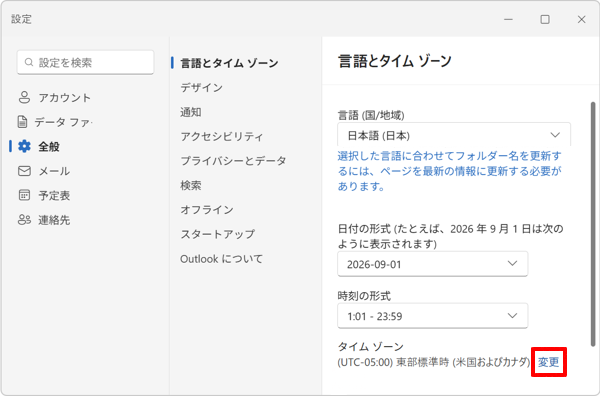Screen dimensions: 600x396
Task: Click the データ ファイル document icon
Action: point(23,122)
